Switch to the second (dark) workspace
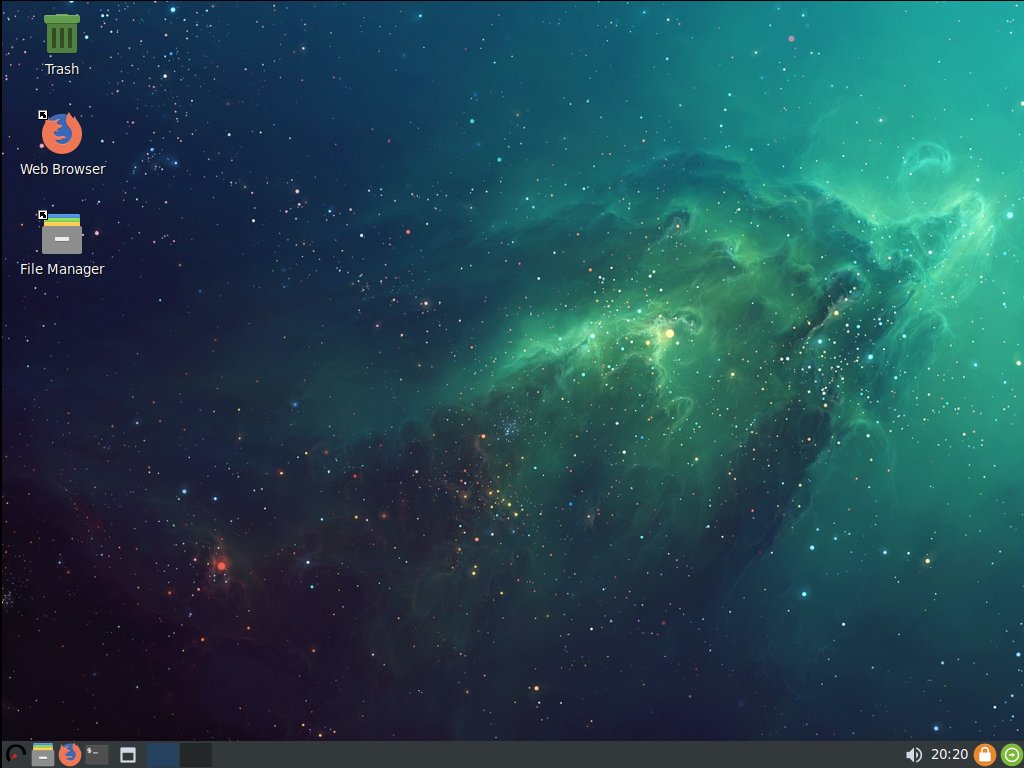Screen dimensions: 1024x768 pos(196,755)
